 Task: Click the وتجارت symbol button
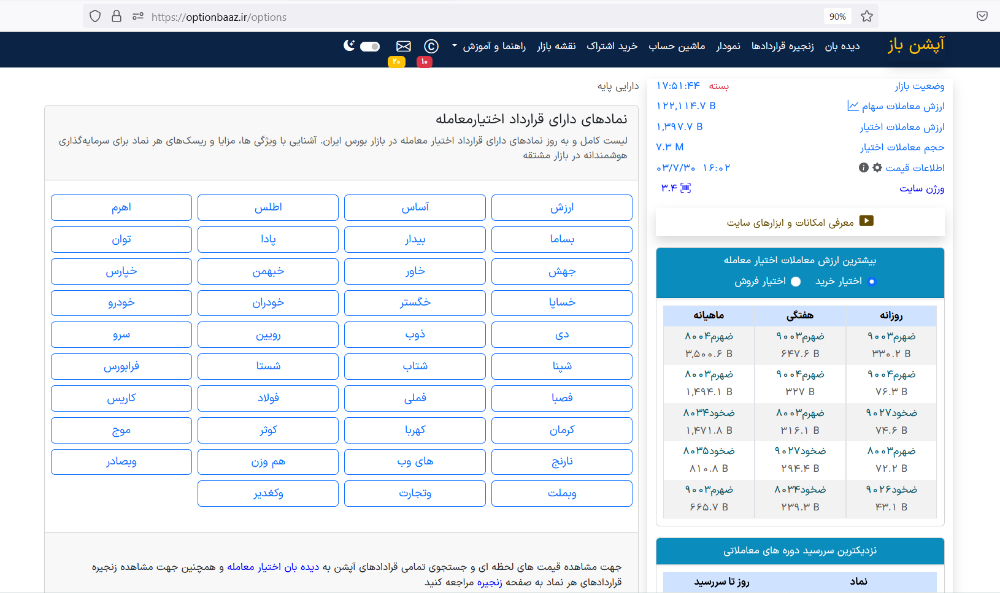pyautogui.click(x=415, y=494)
